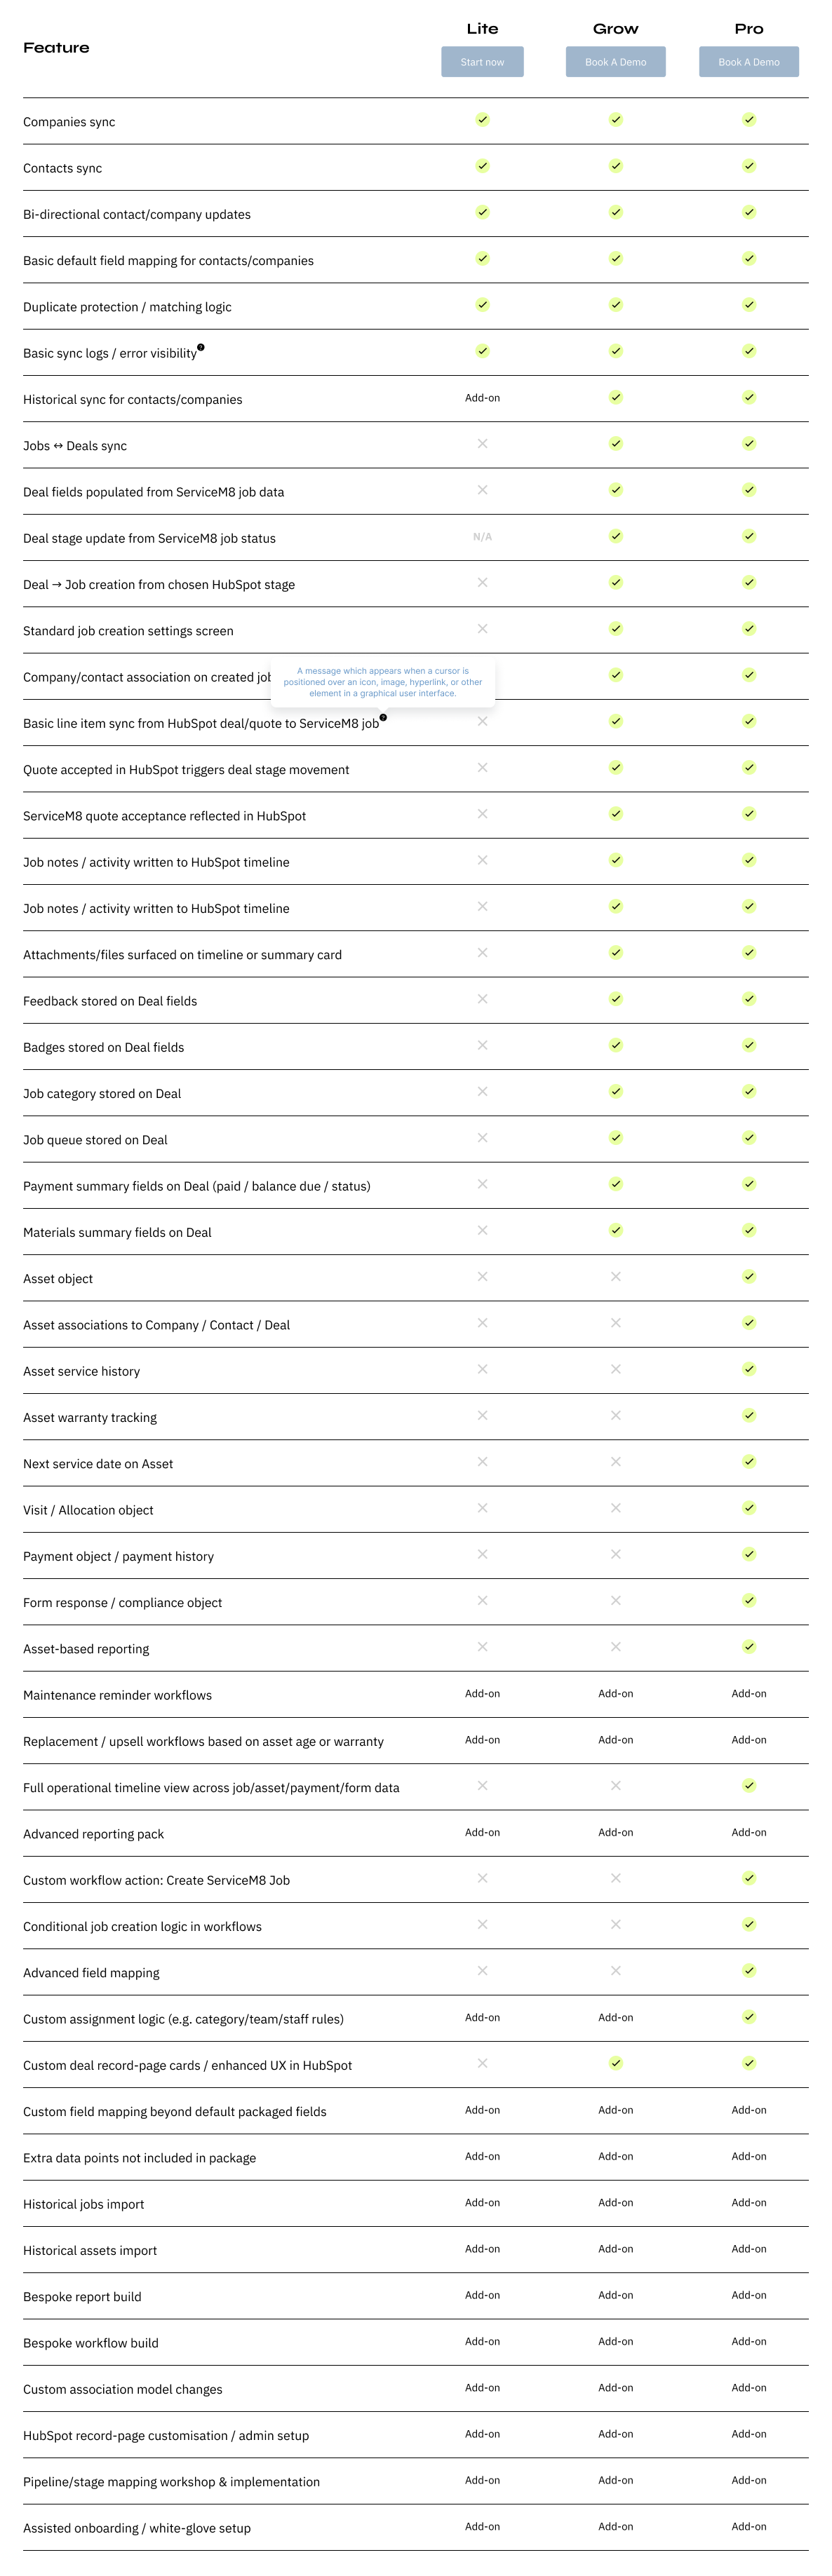Click Add-on for Maintenance reminder workflows under Pro
This screenshot has width=832, height=2576.
click(x=748, y=1693)
